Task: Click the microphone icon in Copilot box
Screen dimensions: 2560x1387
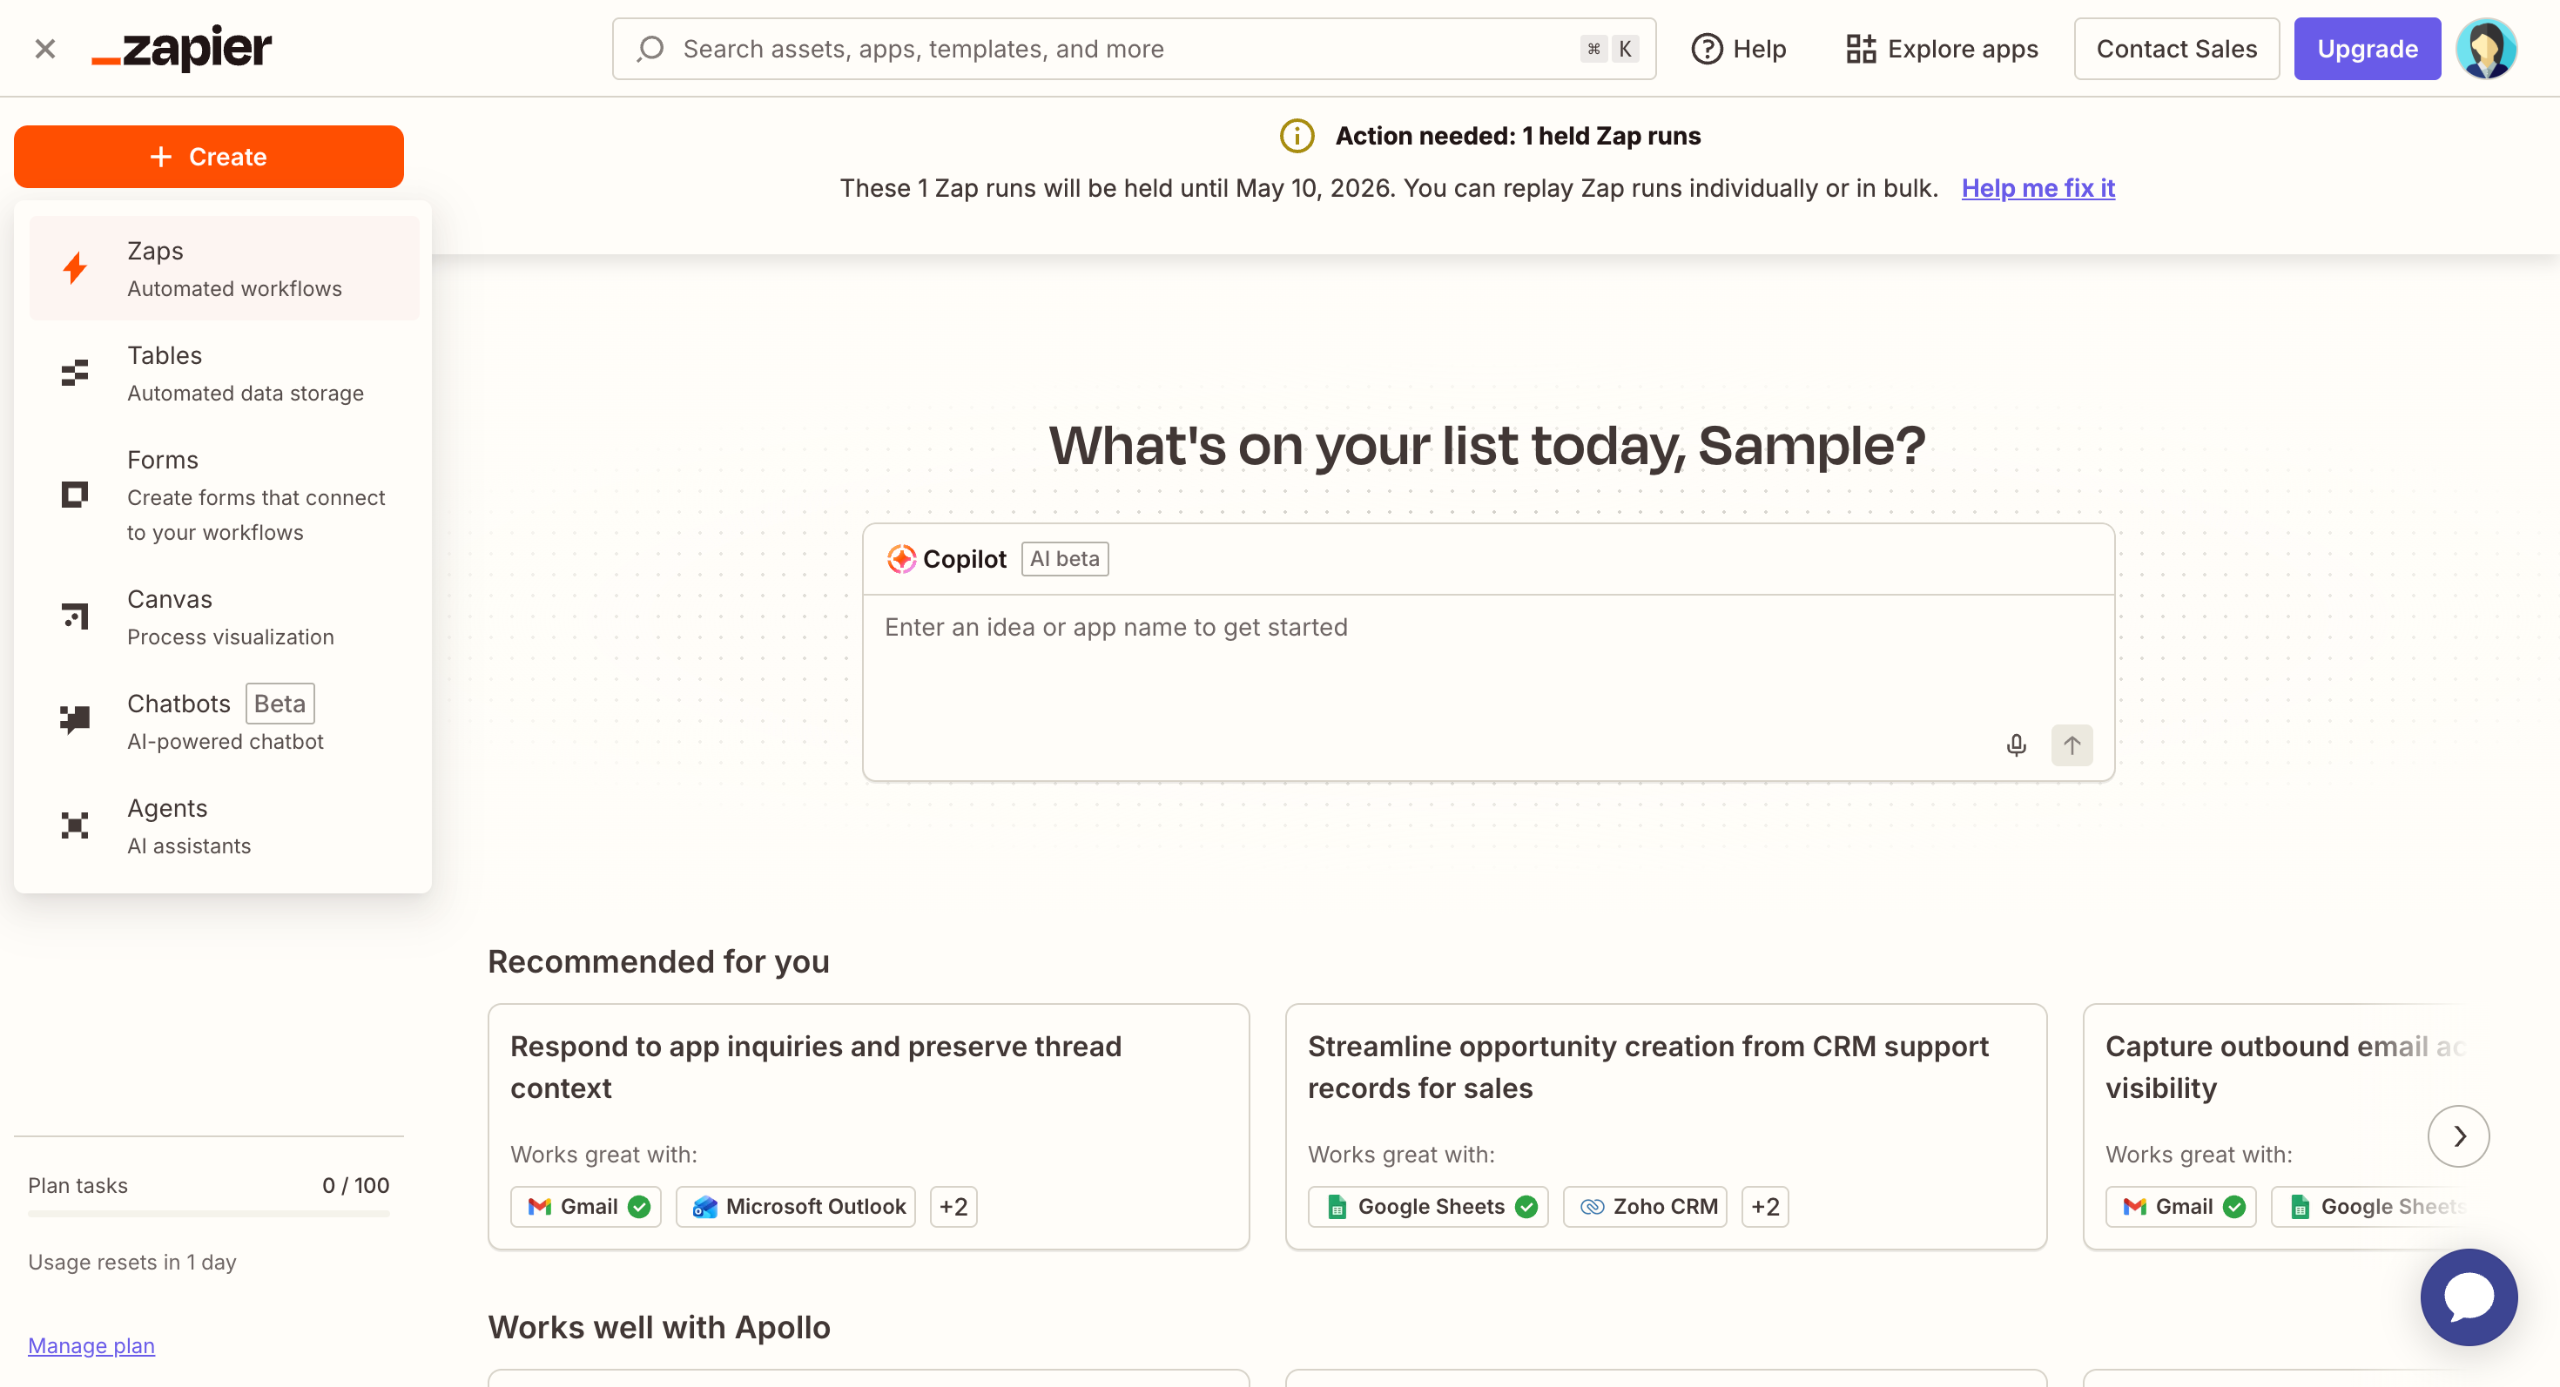Action: (2016, 745)
